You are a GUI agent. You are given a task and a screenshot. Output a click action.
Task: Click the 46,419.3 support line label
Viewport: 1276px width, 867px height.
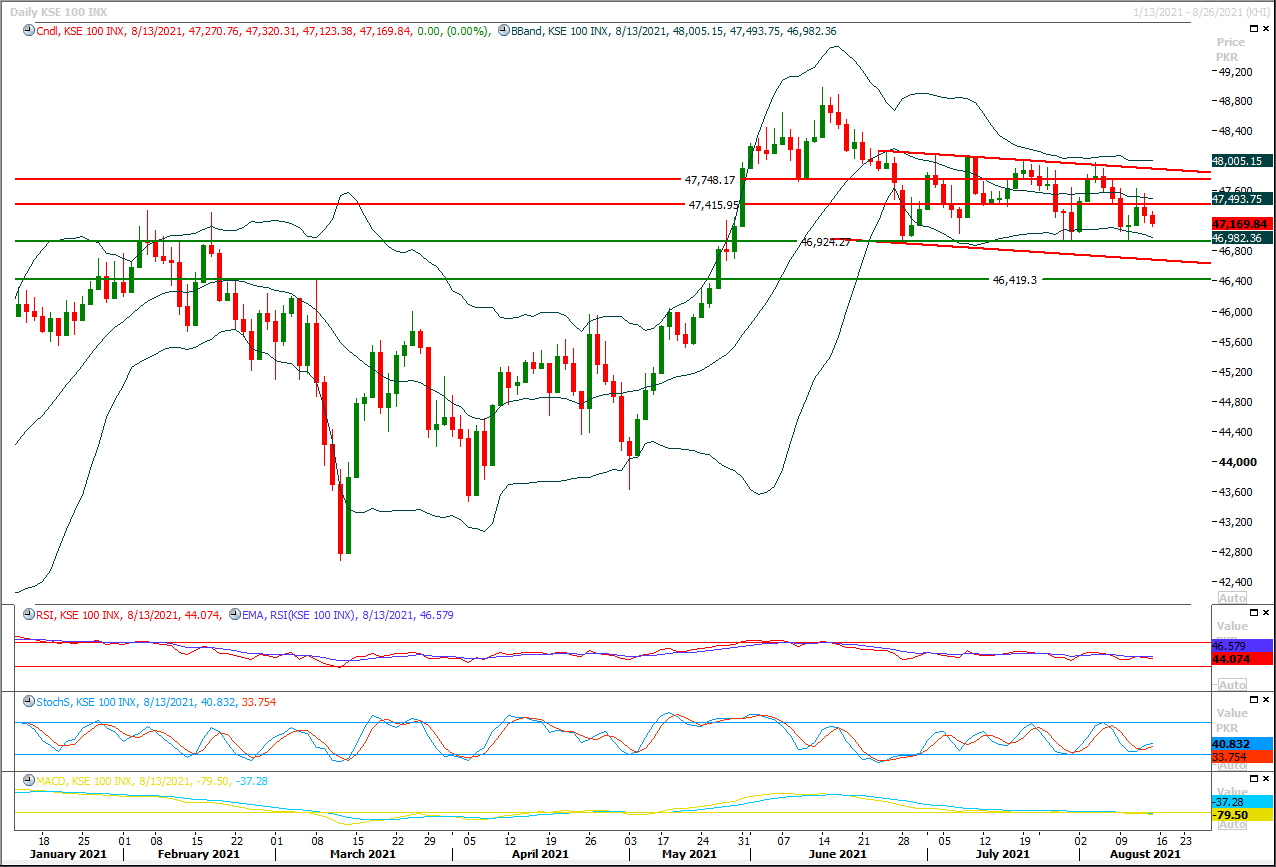click(1015, 281)
